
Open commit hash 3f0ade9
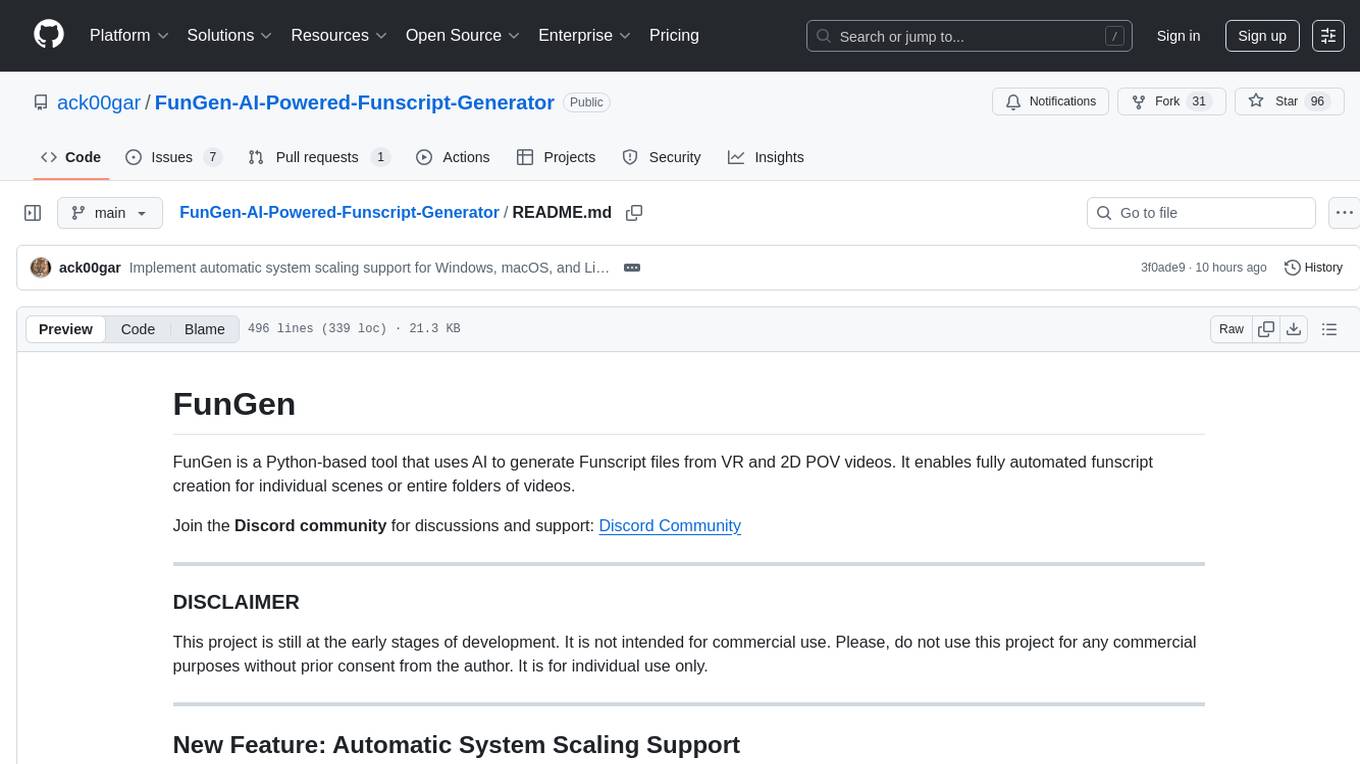point(1163,268)
